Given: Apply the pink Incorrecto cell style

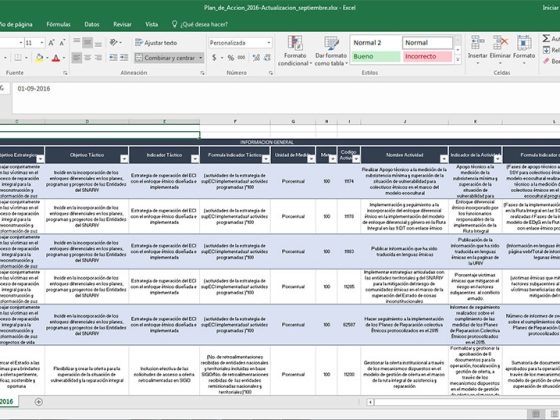Looking at the screenshot, I should (x=428, y=56).
